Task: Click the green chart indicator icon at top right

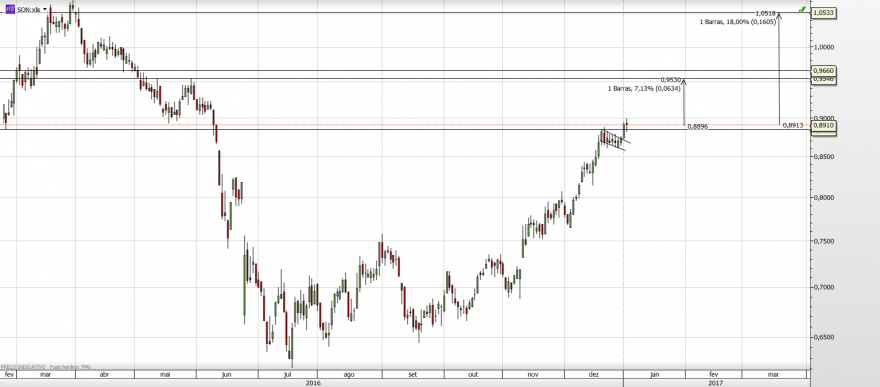Action: tap(802, 10)
